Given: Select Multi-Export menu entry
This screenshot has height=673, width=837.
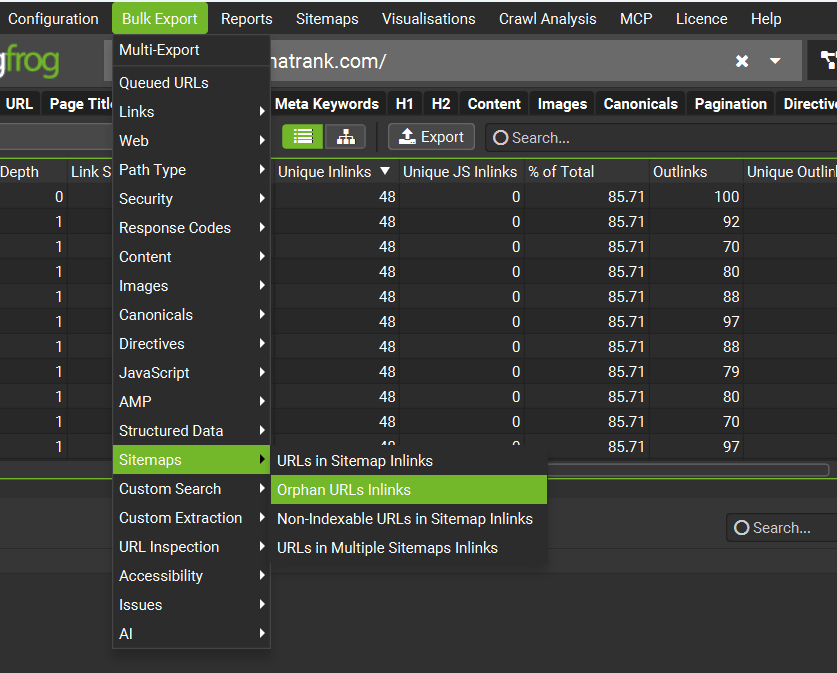Looking at the screenshot, I should click(x=191, y=50).
